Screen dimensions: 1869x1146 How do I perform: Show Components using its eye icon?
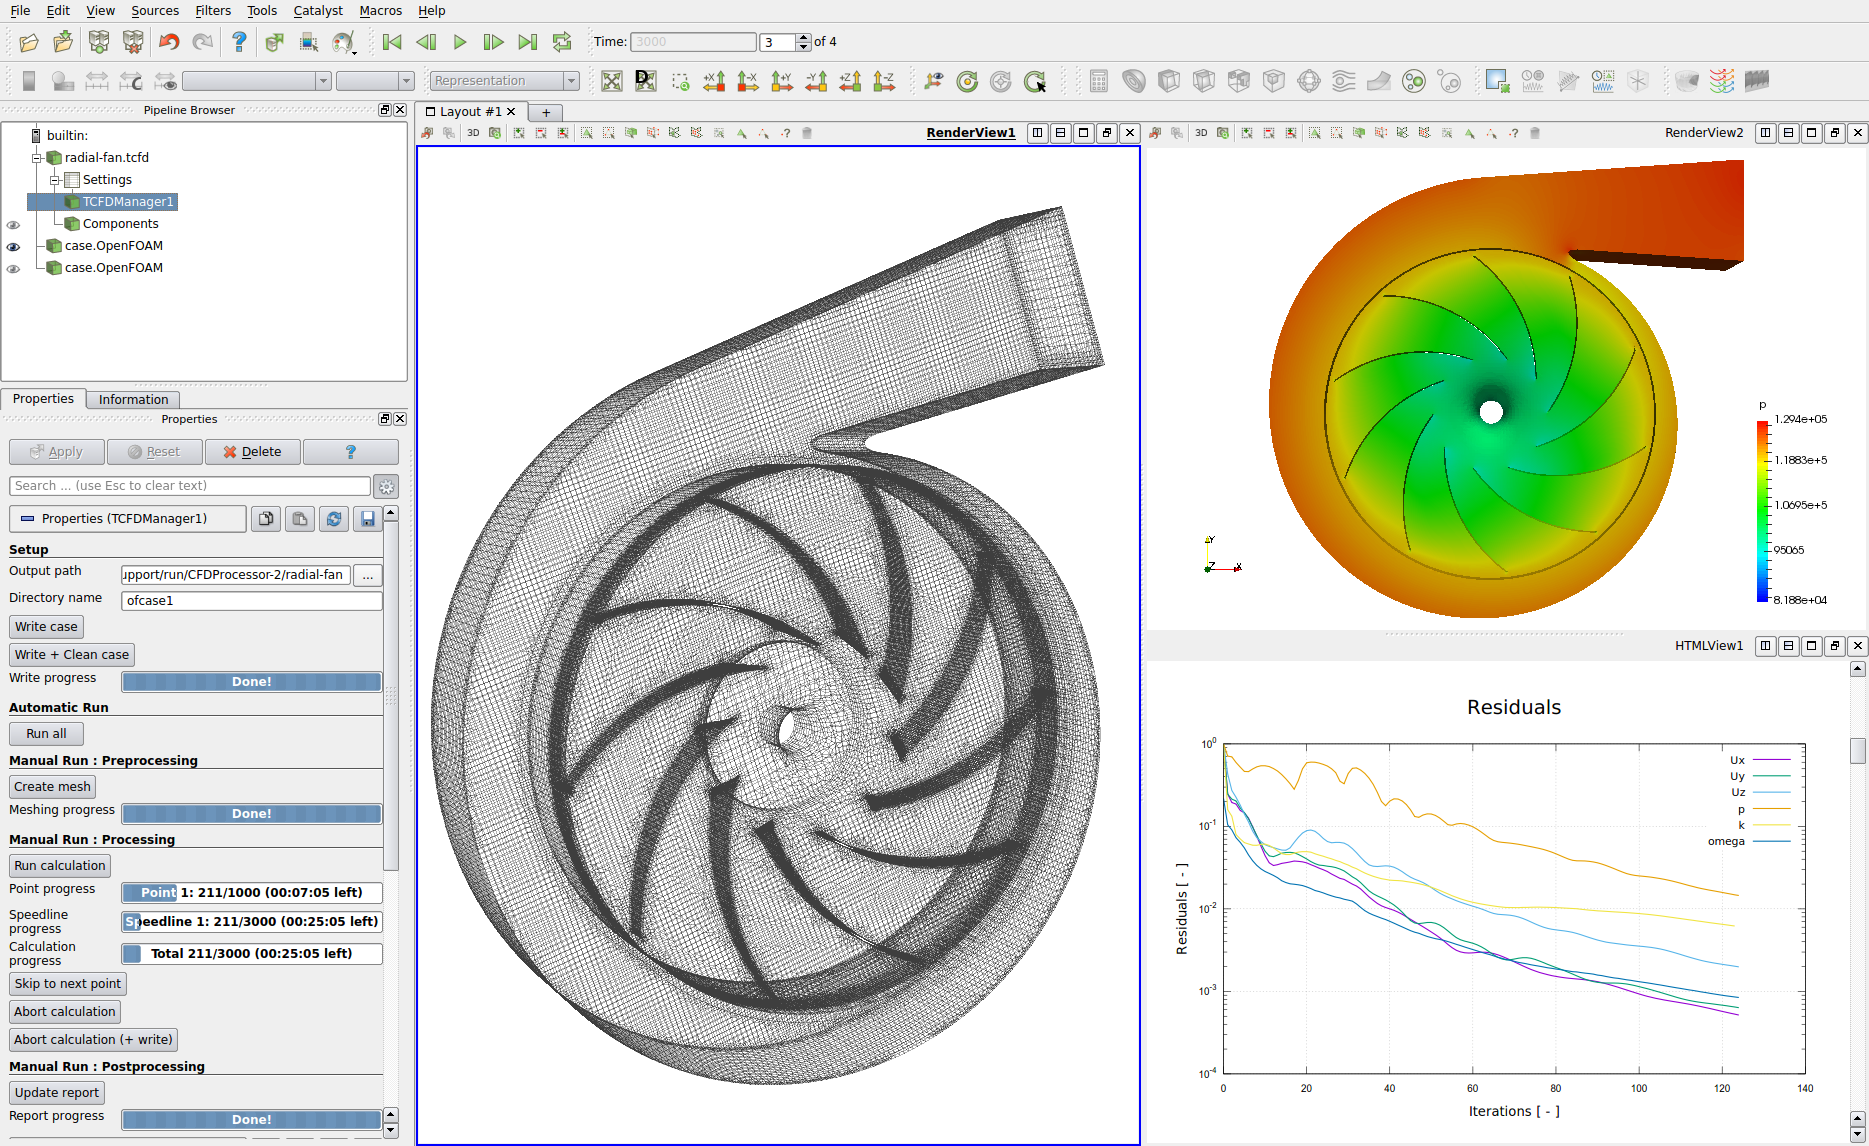coord(13,225)
